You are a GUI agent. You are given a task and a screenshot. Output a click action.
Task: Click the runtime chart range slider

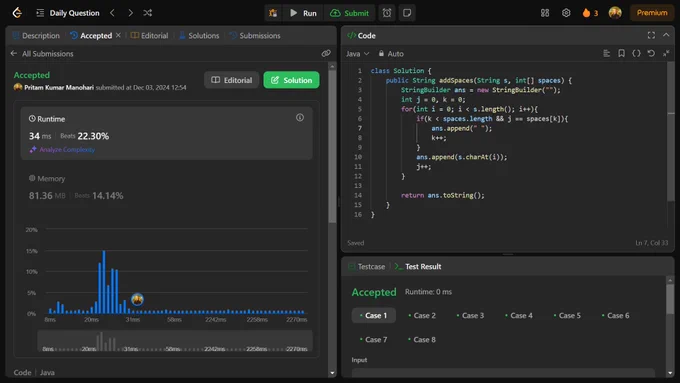(175, 341)
